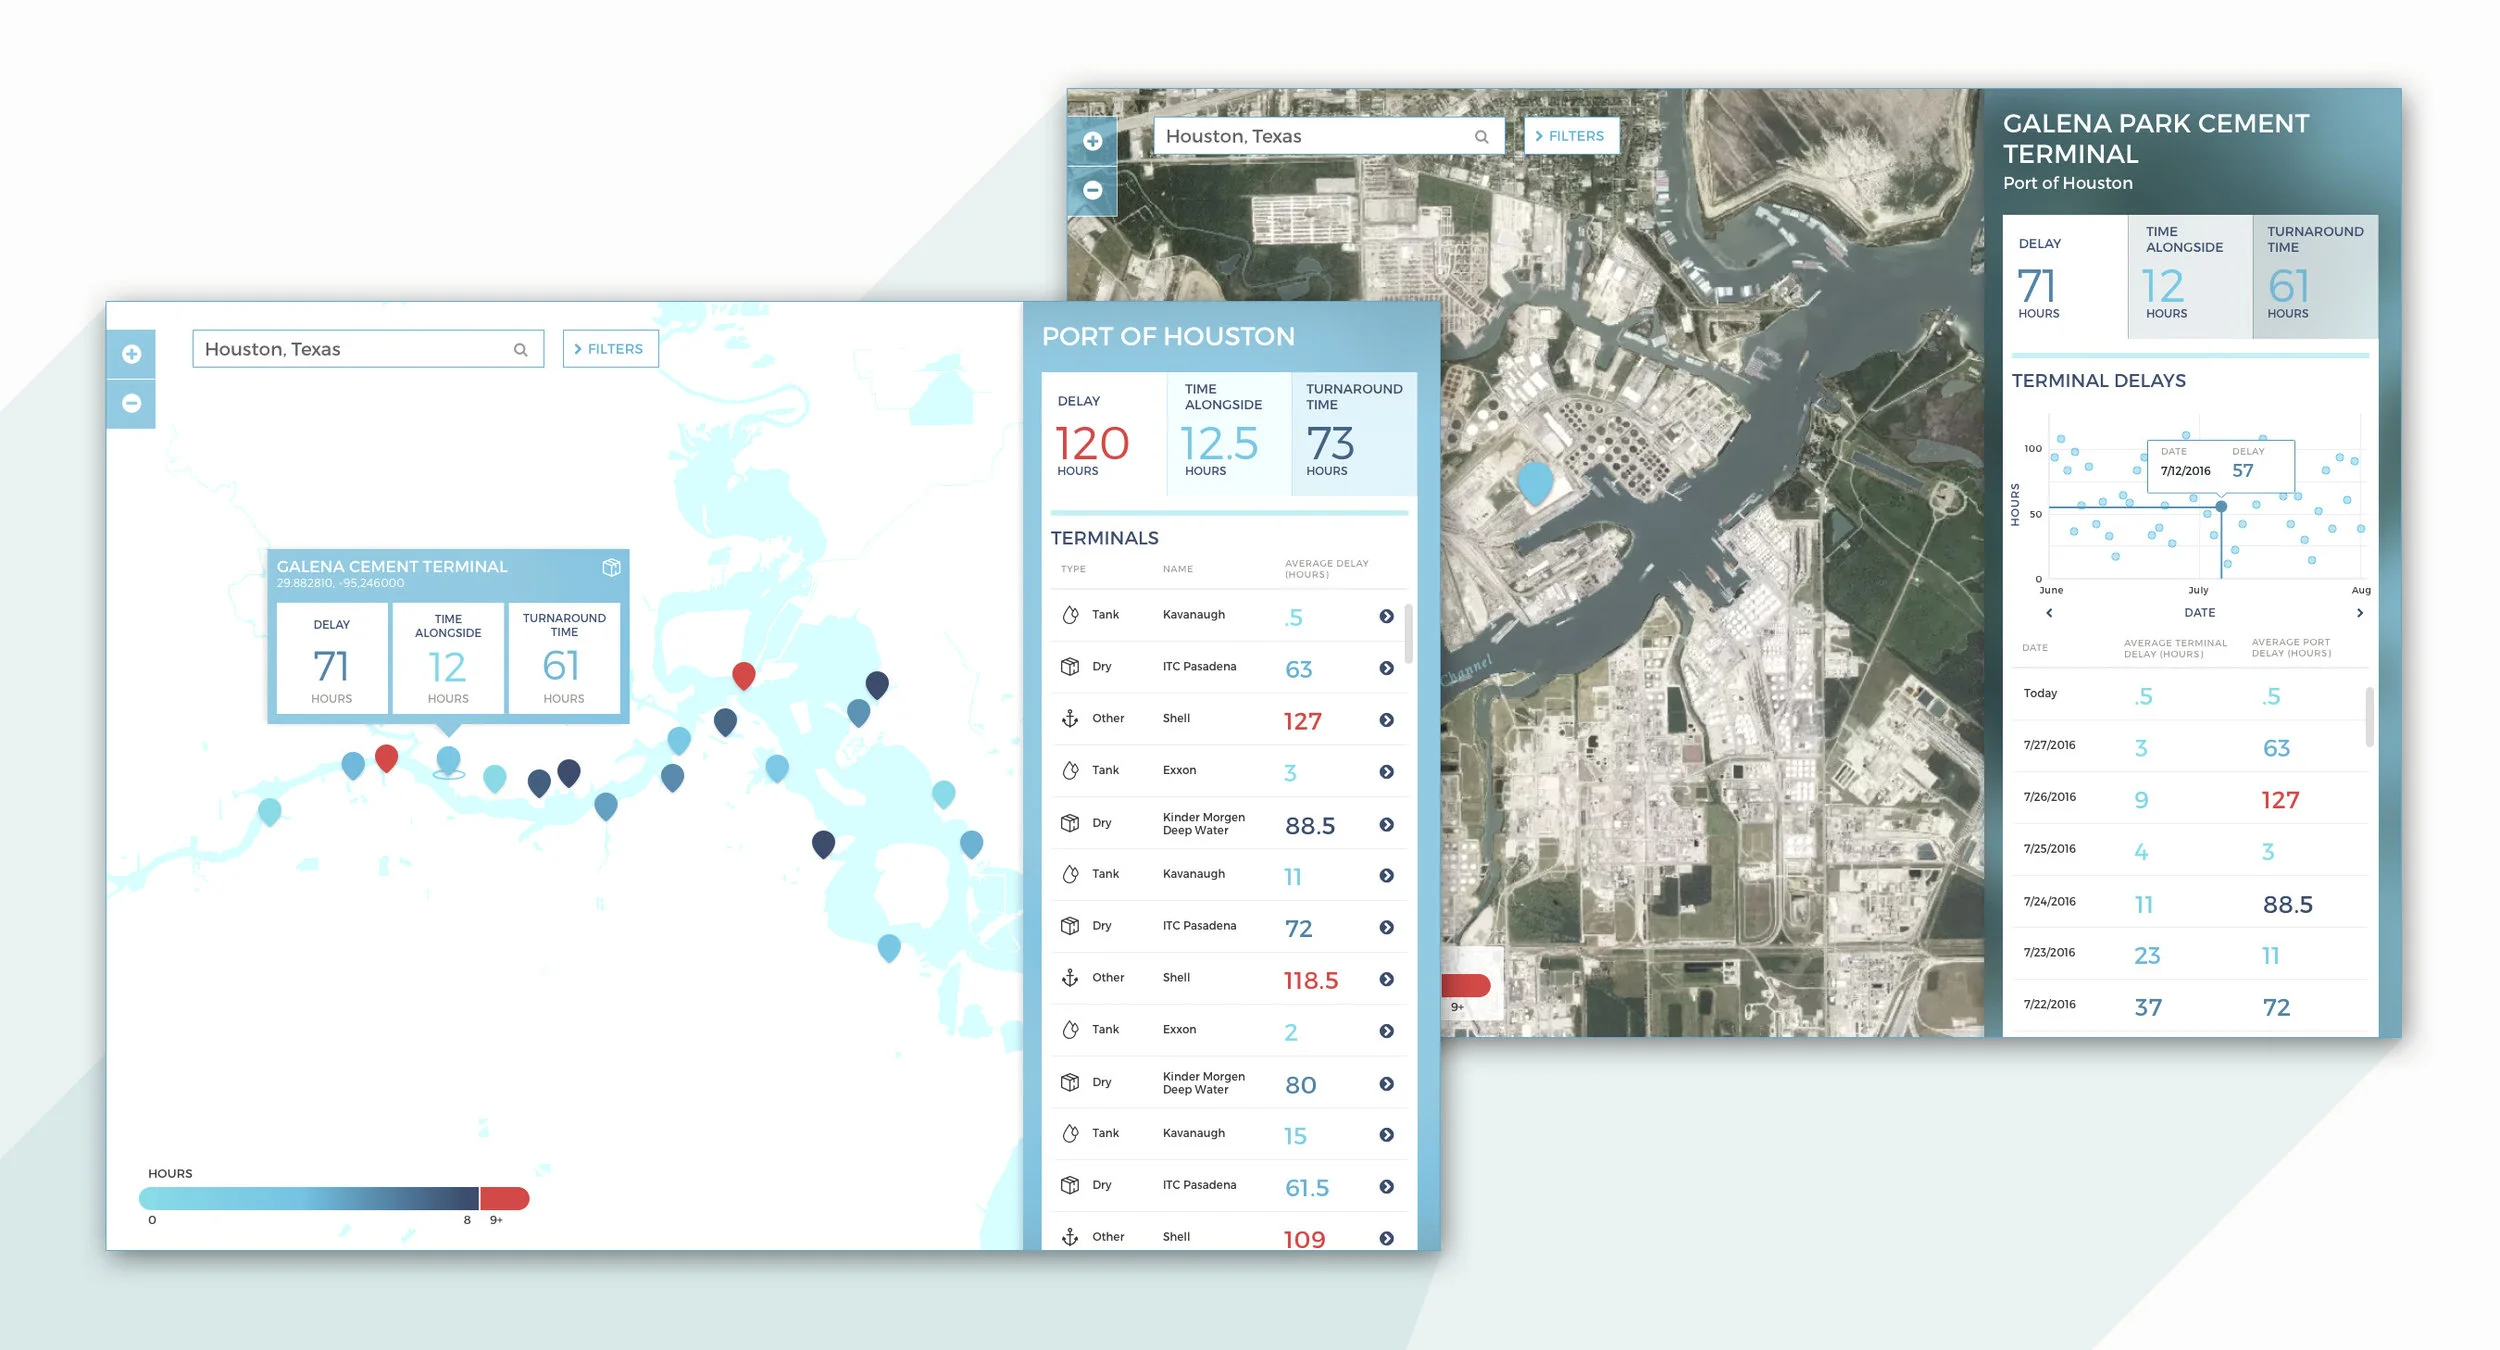Click the 'Average Port Delay (Hours)' column header

(2291, 648)
